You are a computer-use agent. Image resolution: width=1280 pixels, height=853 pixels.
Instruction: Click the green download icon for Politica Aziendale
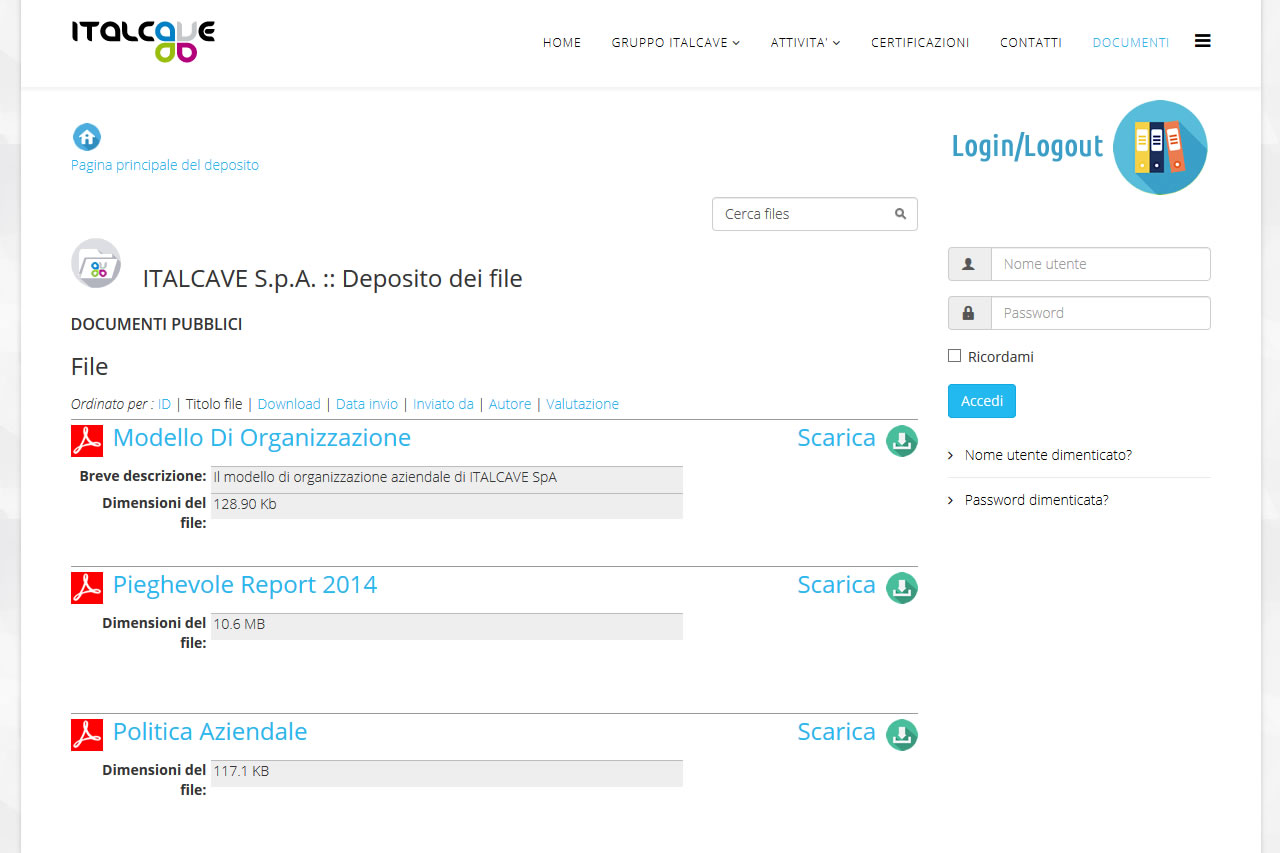pyautogui.click(x=901, y=735)
